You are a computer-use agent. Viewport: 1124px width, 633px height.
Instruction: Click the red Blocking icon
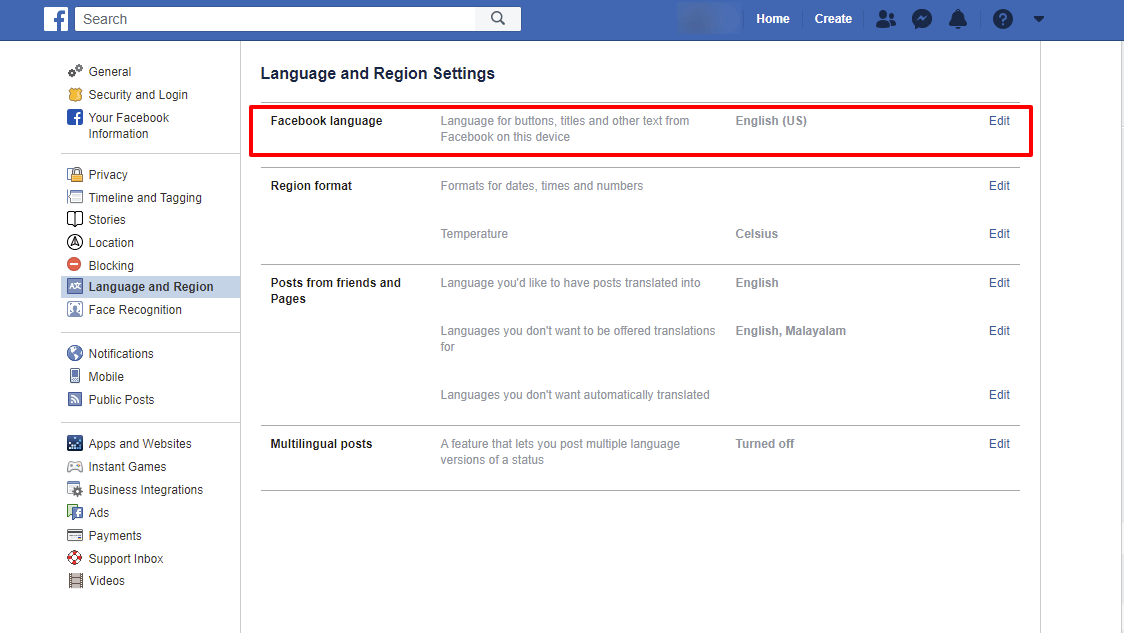75,265
